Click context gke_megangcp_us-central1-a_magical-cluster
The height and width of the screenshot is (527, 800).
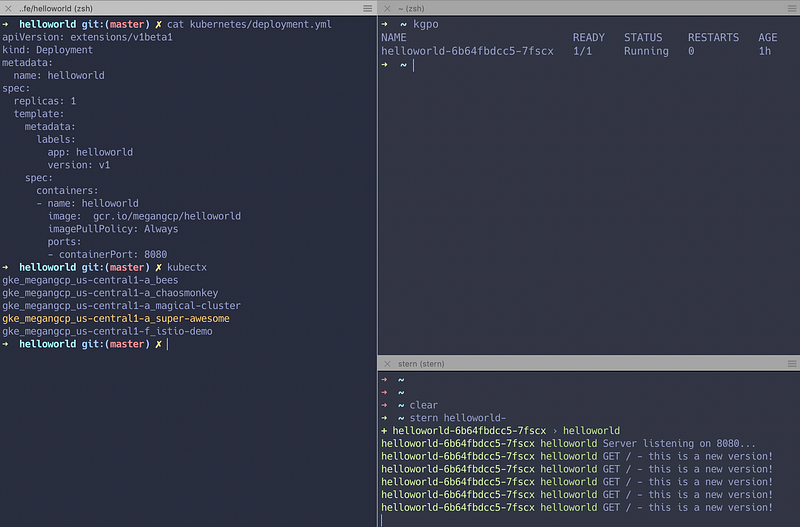pos(121,306)
